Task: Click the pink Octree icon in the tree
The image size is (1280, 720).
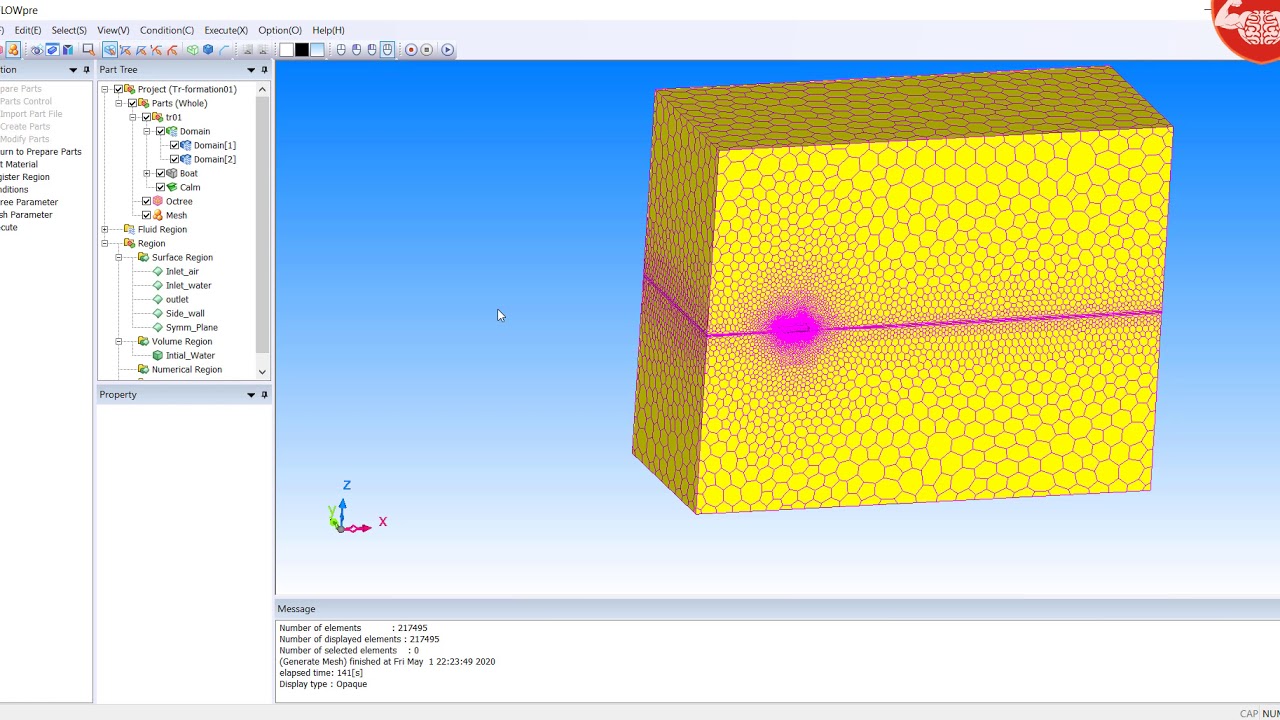Action: tap(158, 201)
